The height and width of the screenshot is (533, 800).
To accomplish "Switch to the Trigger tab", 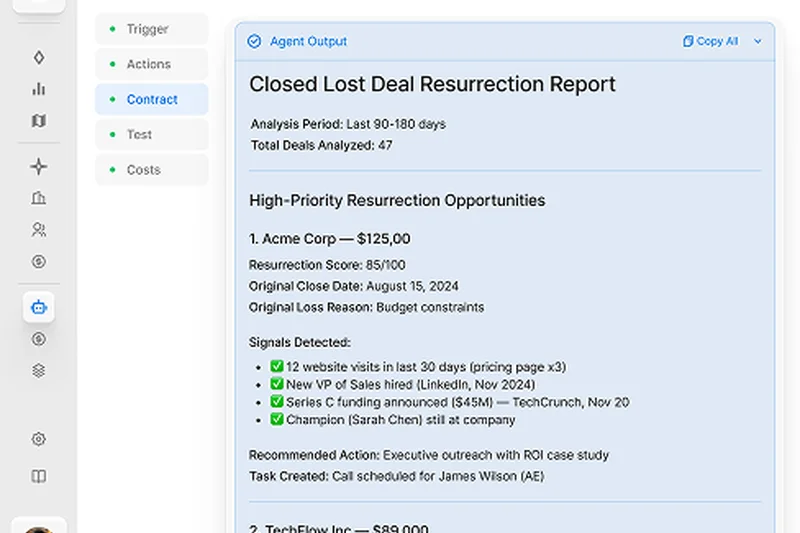I will point(147,29).
